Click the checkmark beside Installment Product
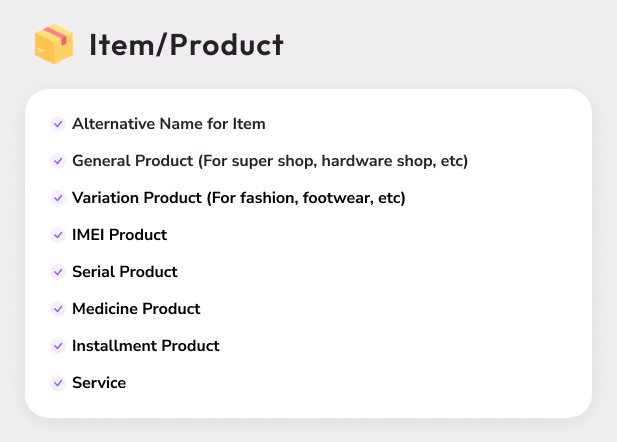 [x=58, y=346]
